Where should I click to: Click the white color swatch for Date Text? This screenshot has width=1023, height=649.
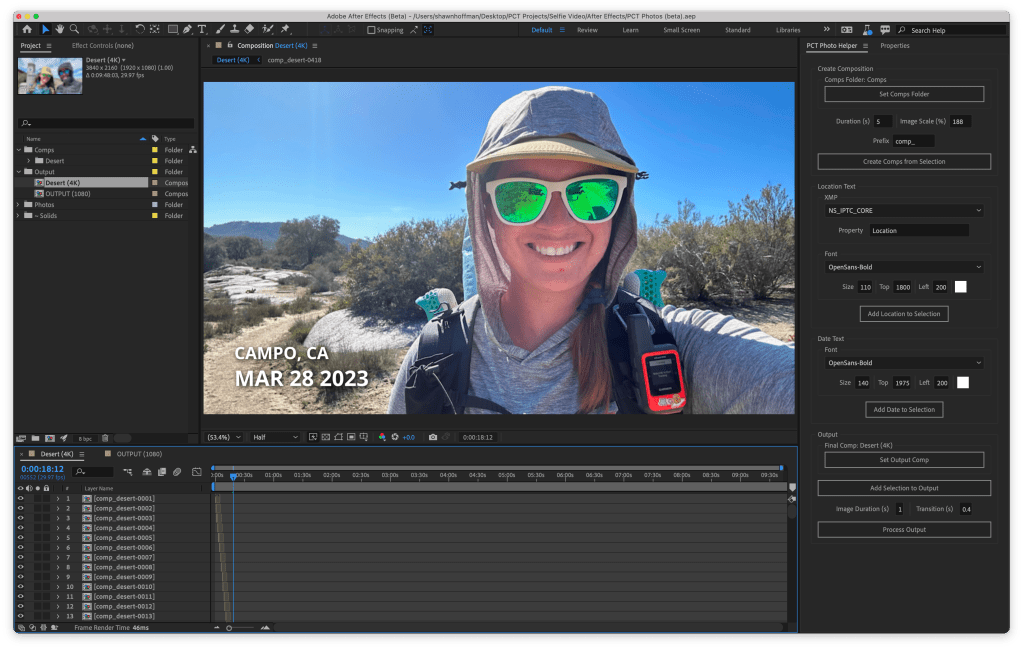coord(962,382)
